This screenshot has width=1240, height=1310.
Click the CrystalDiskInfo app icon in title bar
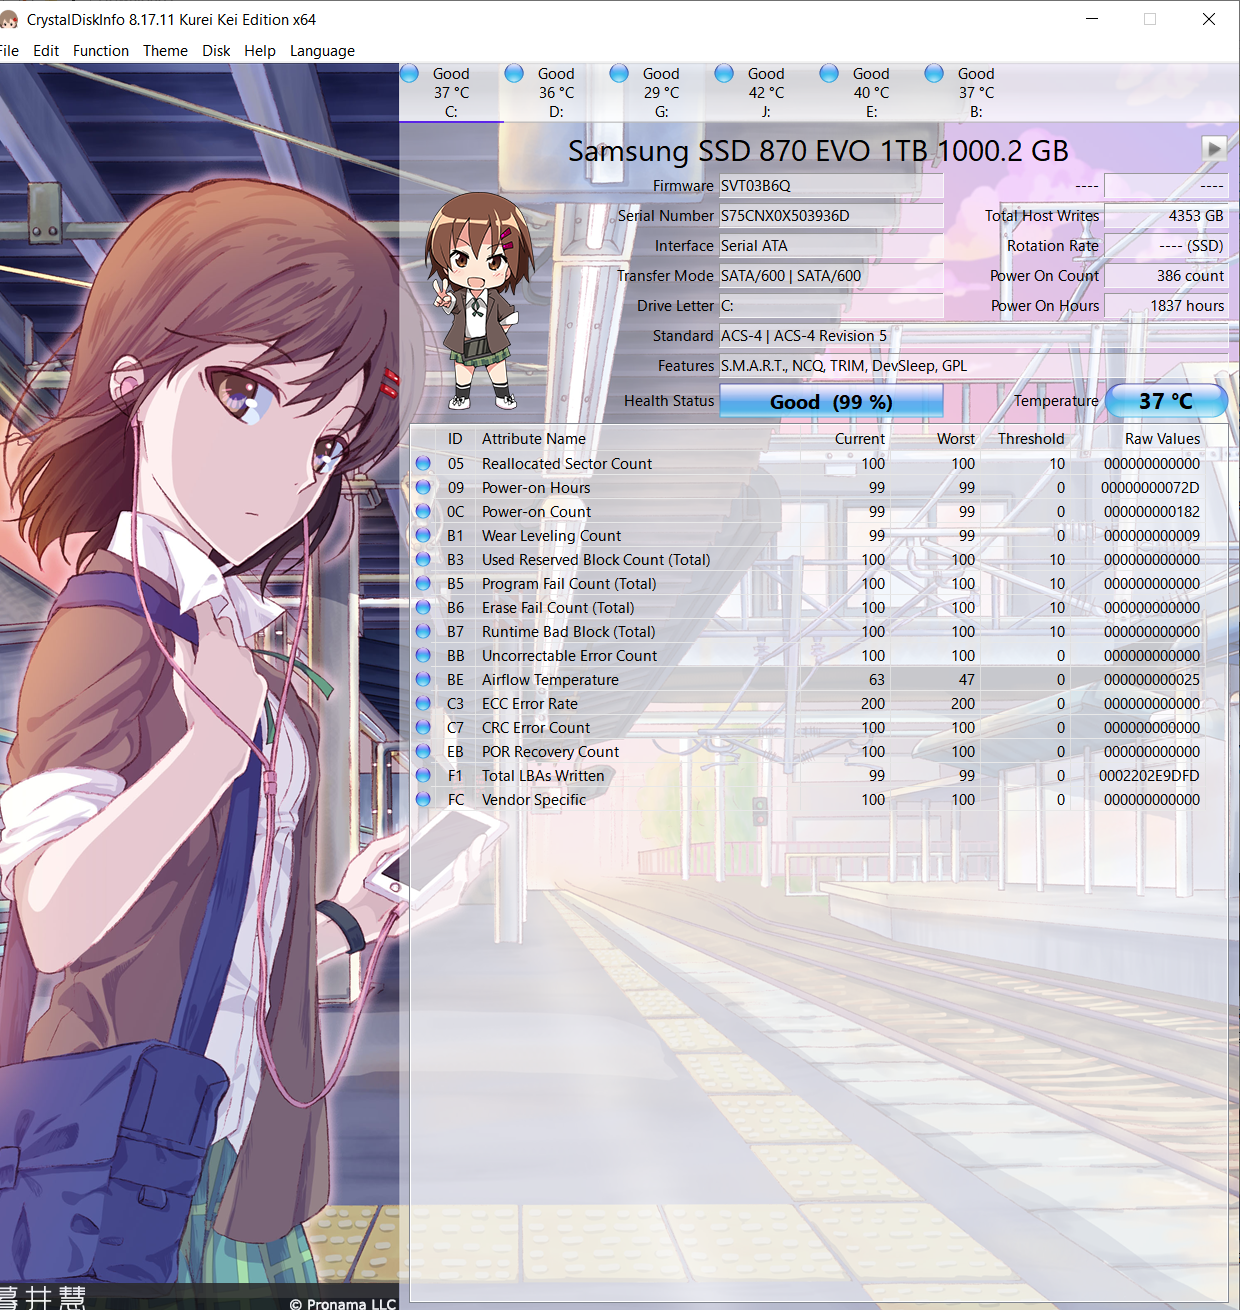click(10, 19)
